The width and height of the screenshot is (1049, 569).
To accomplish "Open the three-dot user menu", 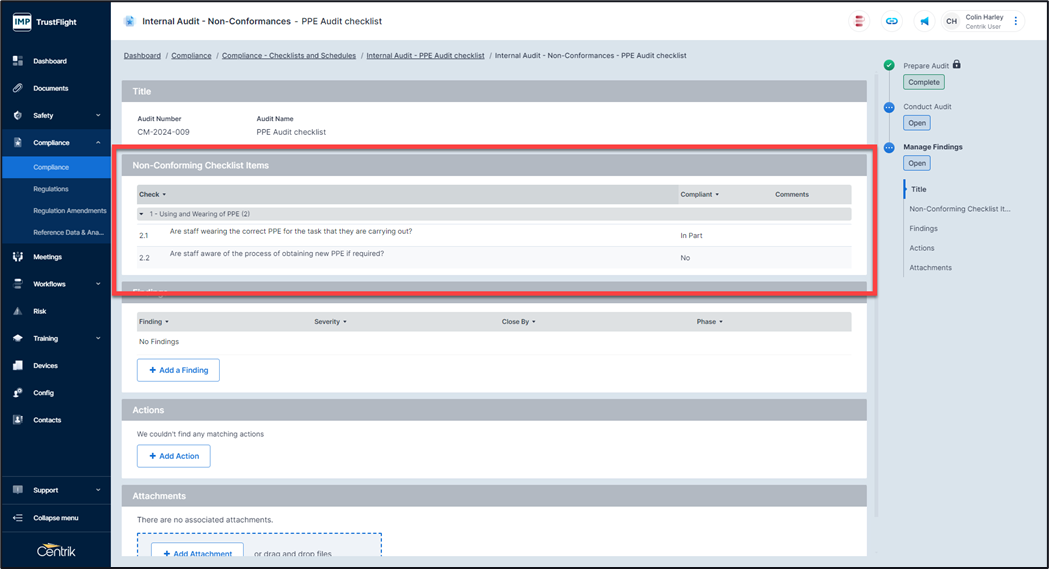I will (1016, 21).
